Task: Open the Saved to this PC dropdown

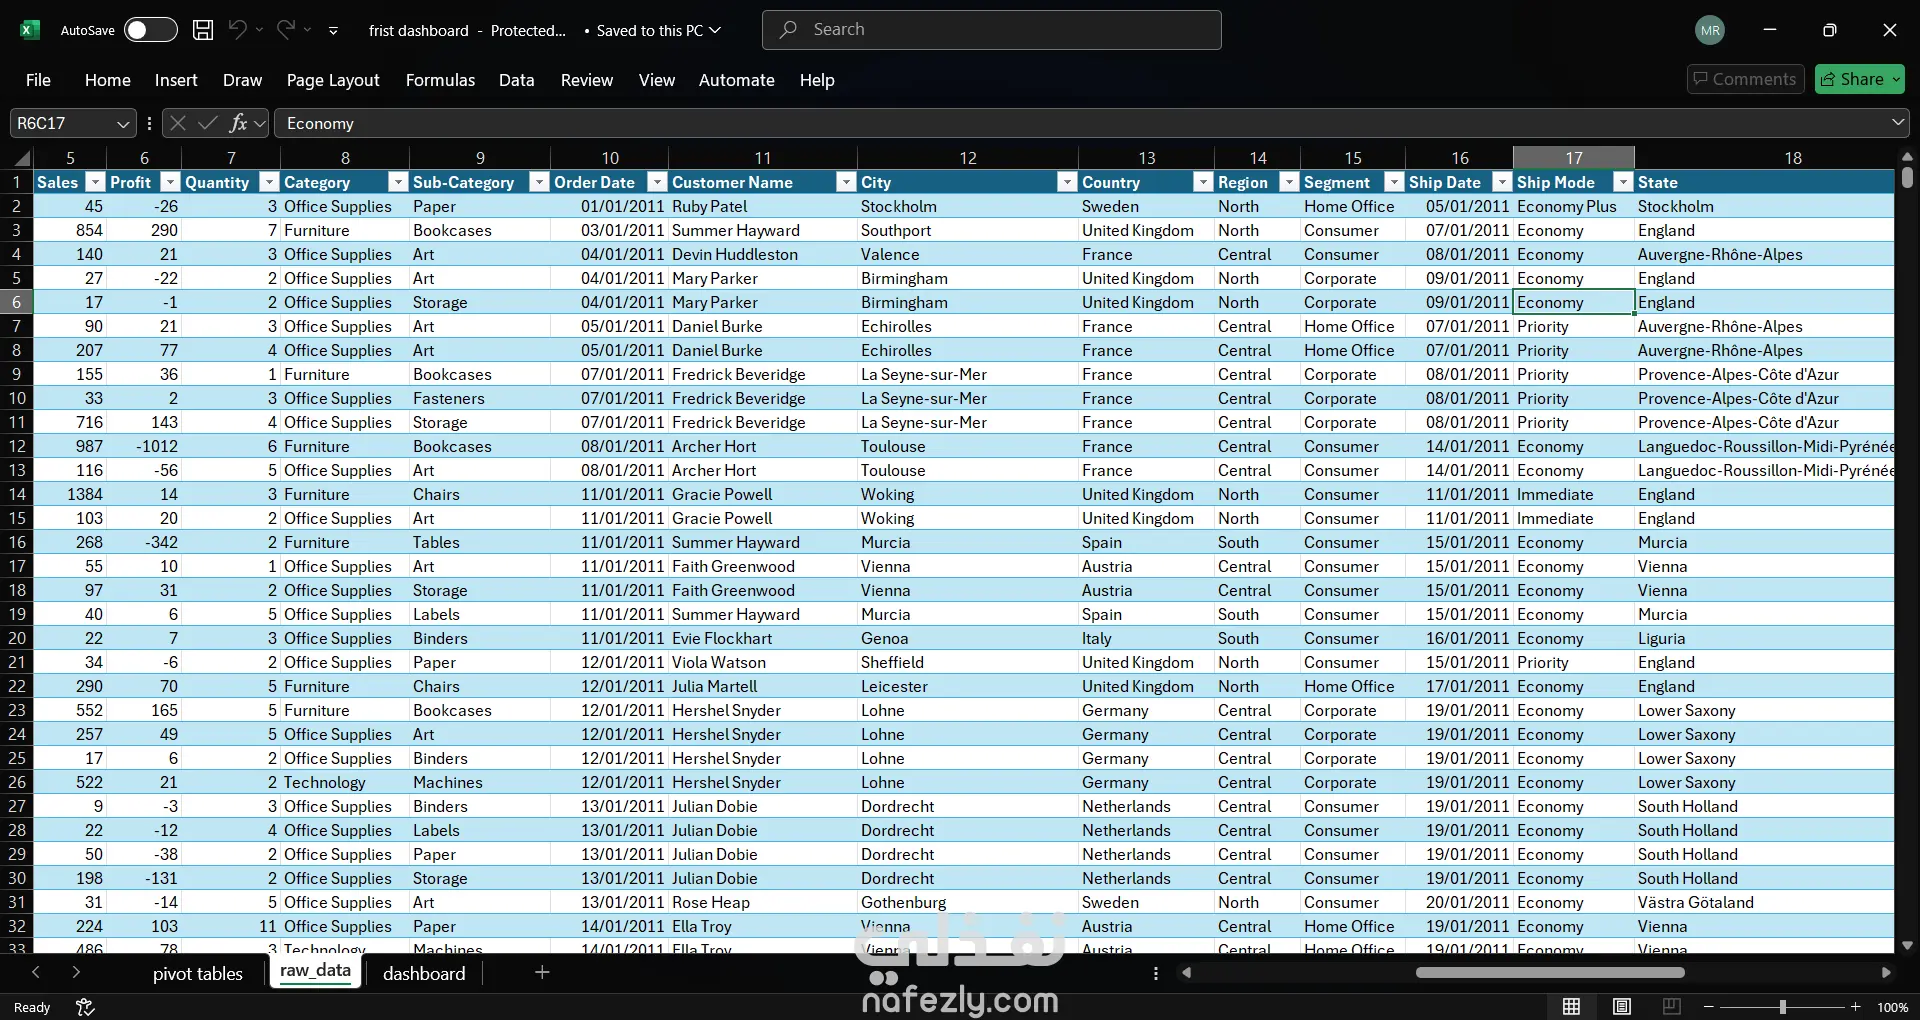Action: (x=658, y=30)
